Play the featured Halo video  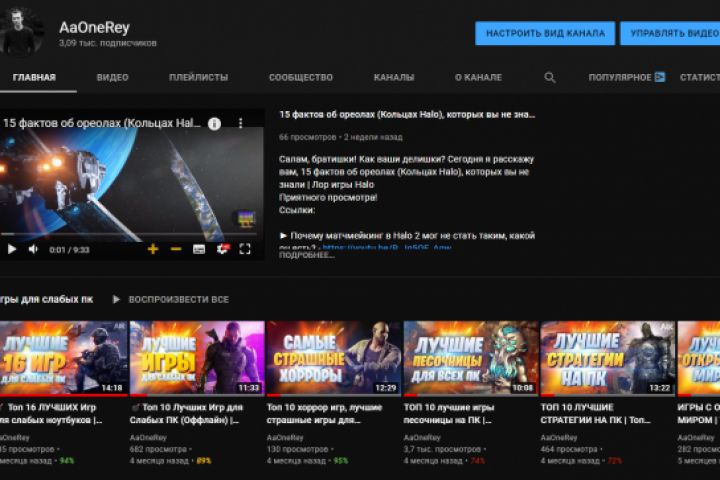coord(12,249)
